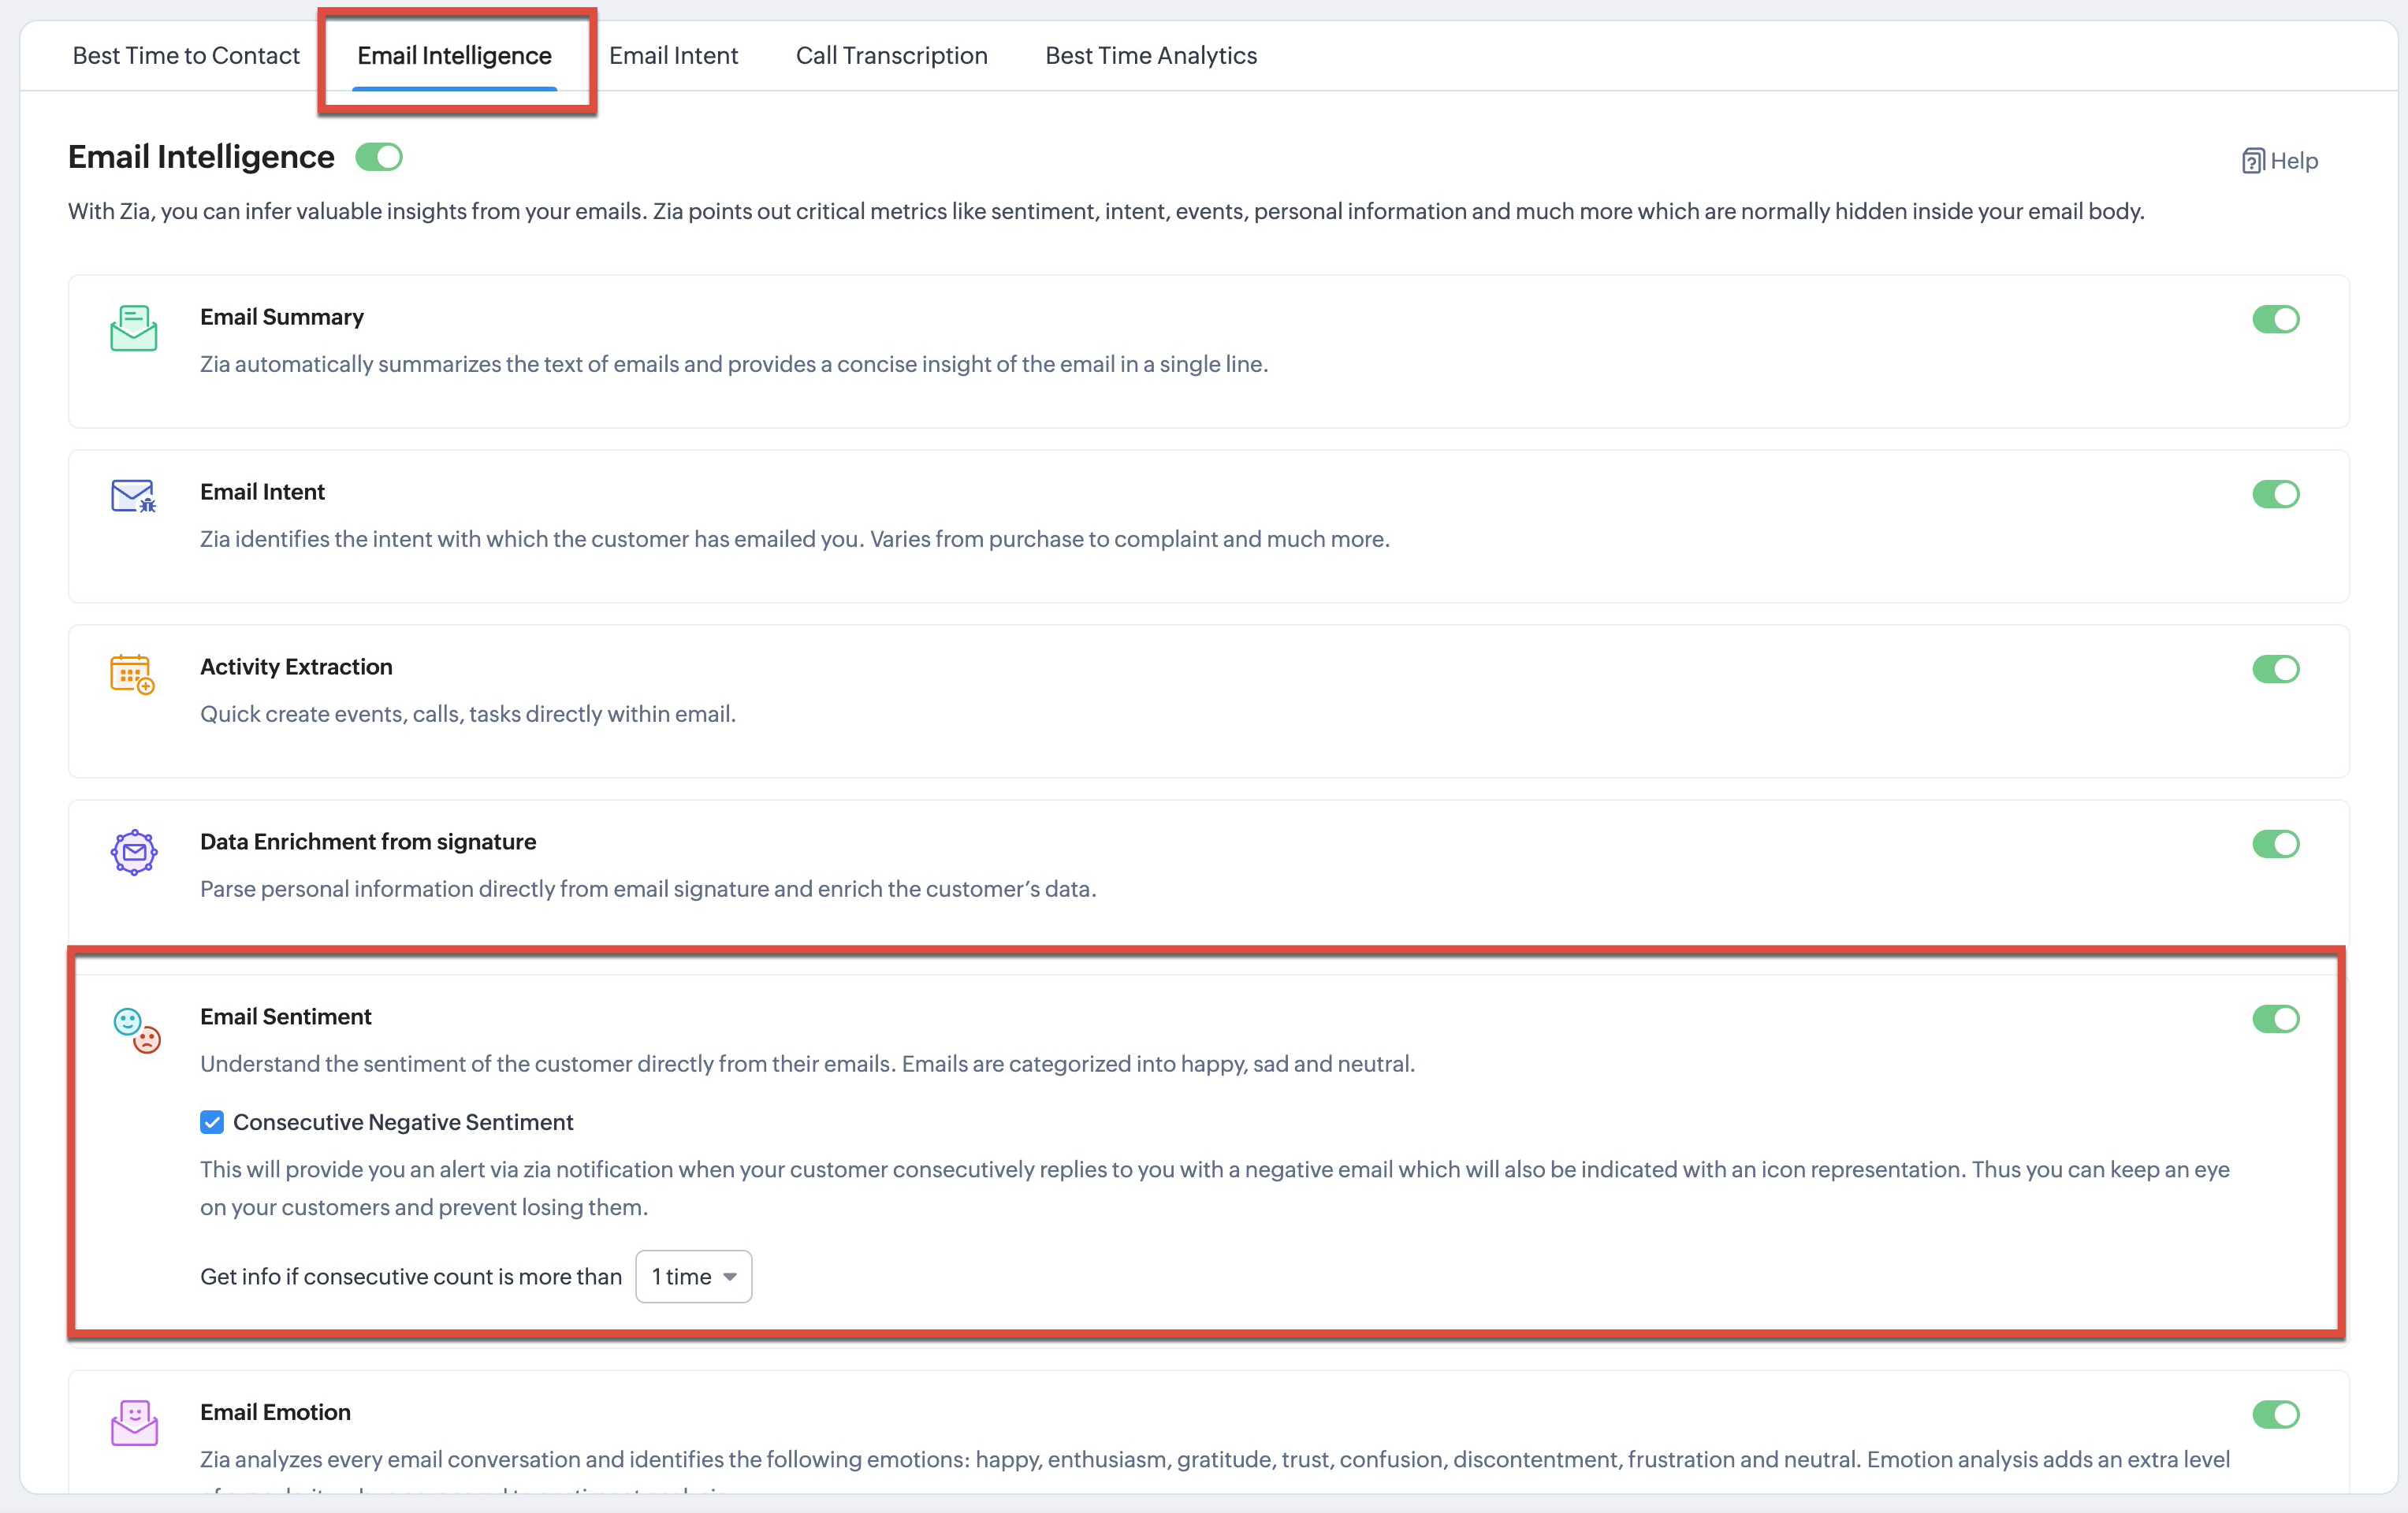Click the Email Sentiment smiley faces icon
The image size is (2408, 1513).
coord(136,1030)
